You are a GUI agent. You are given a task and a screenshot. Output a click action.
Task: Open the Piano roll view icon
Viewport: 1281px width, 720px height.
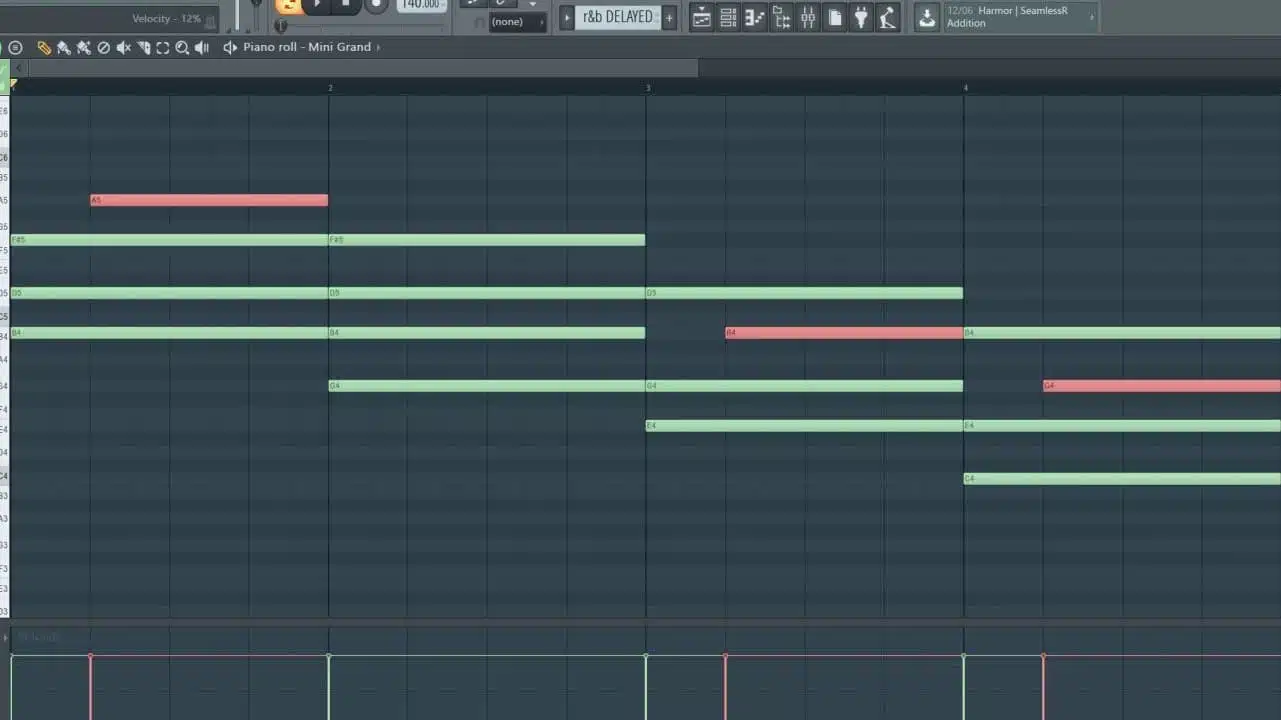coord(755,16)
